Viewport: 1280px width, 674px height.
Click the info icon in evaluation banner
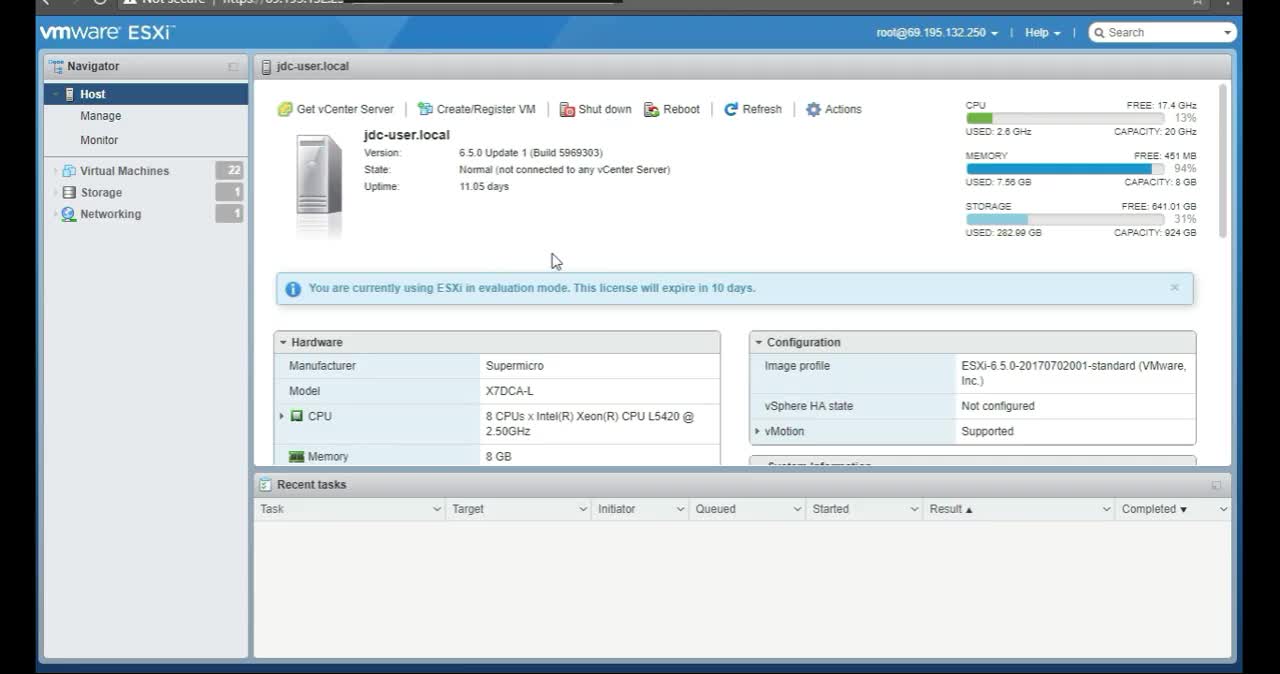pyautogui.click(x=293, y=289)
